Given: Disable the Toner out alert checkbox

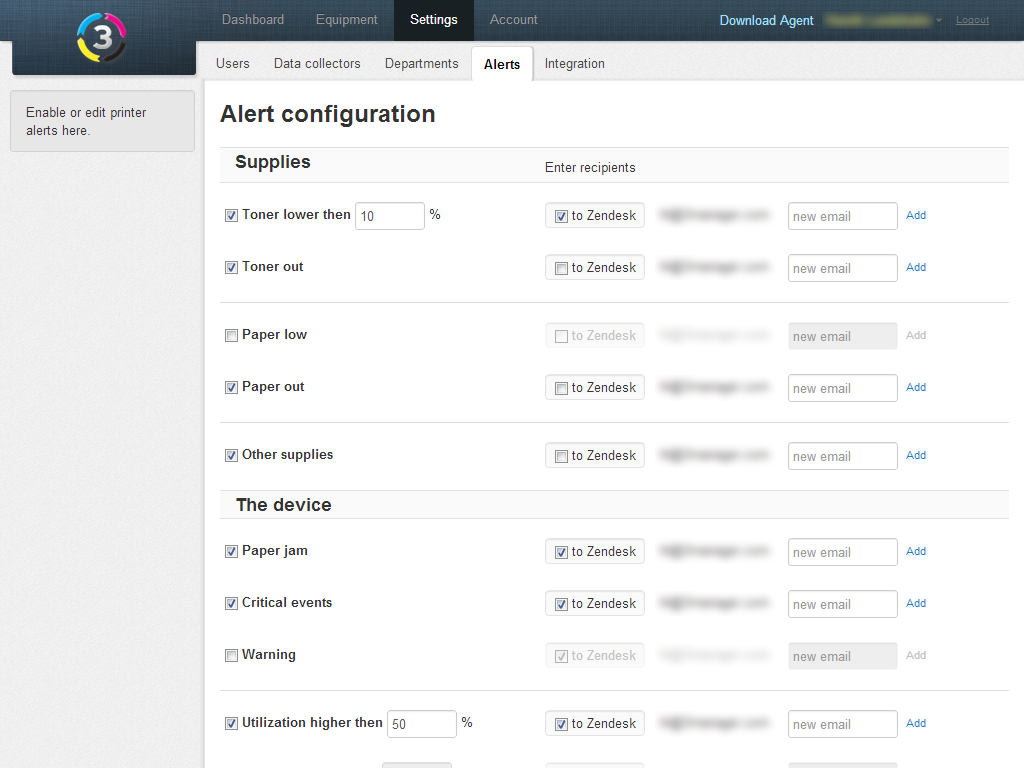Looking at the screenshot, I should point(232,268).
